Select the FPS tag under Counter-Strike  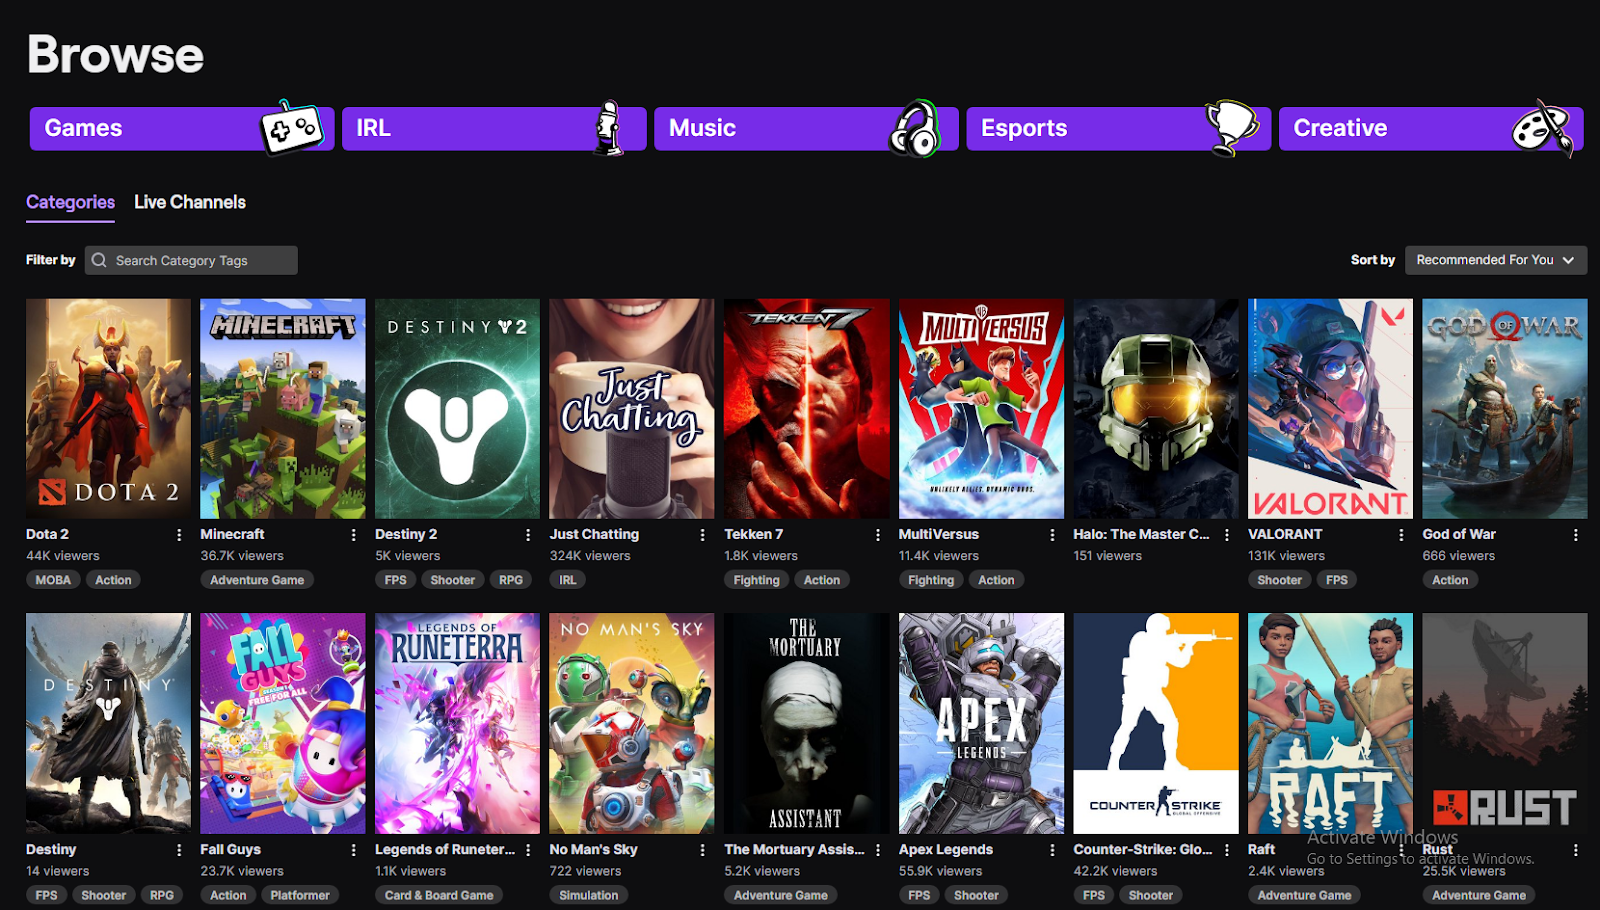click(1094, 895)
